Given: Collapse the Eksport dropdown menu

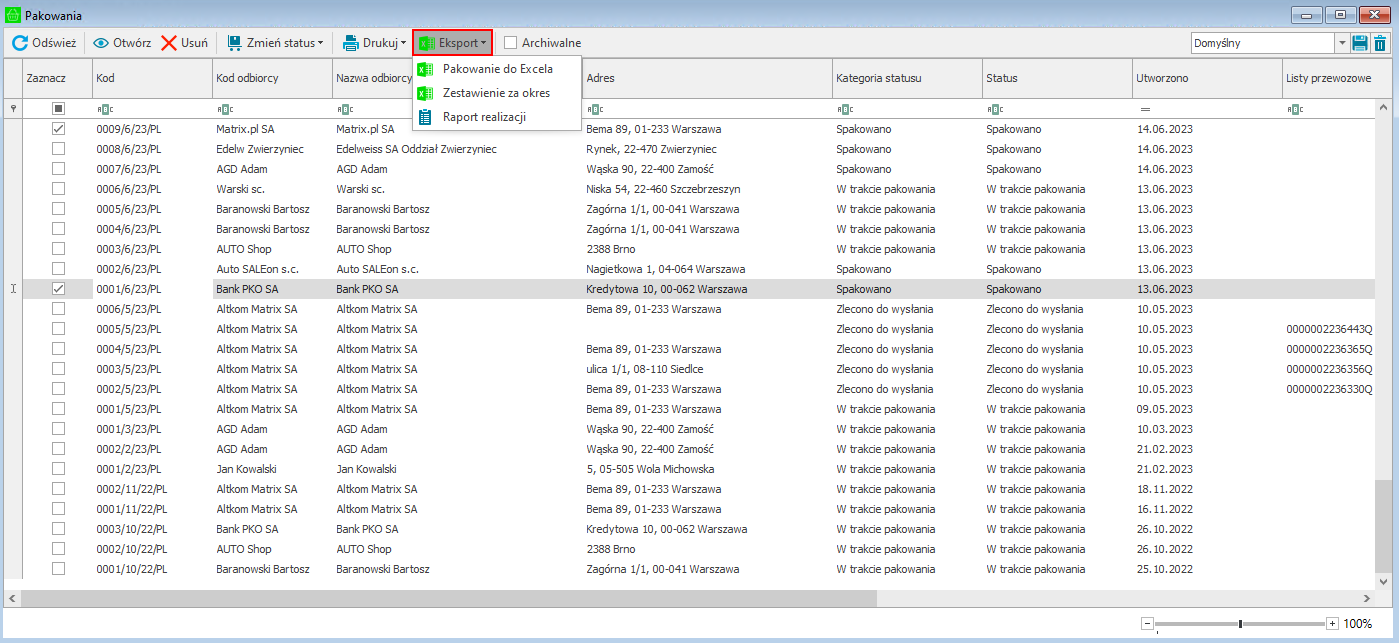Looking at the screenshot, I should pos(453,43).
